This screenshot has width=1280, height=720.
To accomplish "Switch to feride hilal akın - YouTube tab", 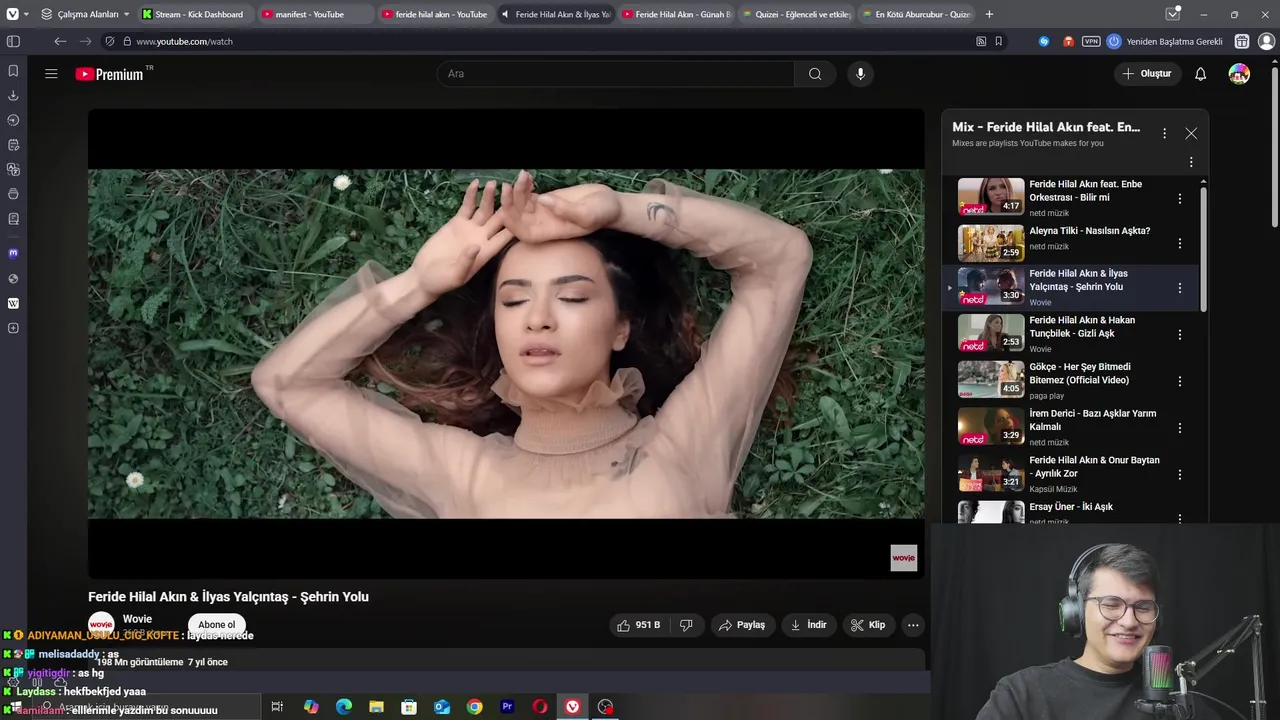I will click(434, 14).
